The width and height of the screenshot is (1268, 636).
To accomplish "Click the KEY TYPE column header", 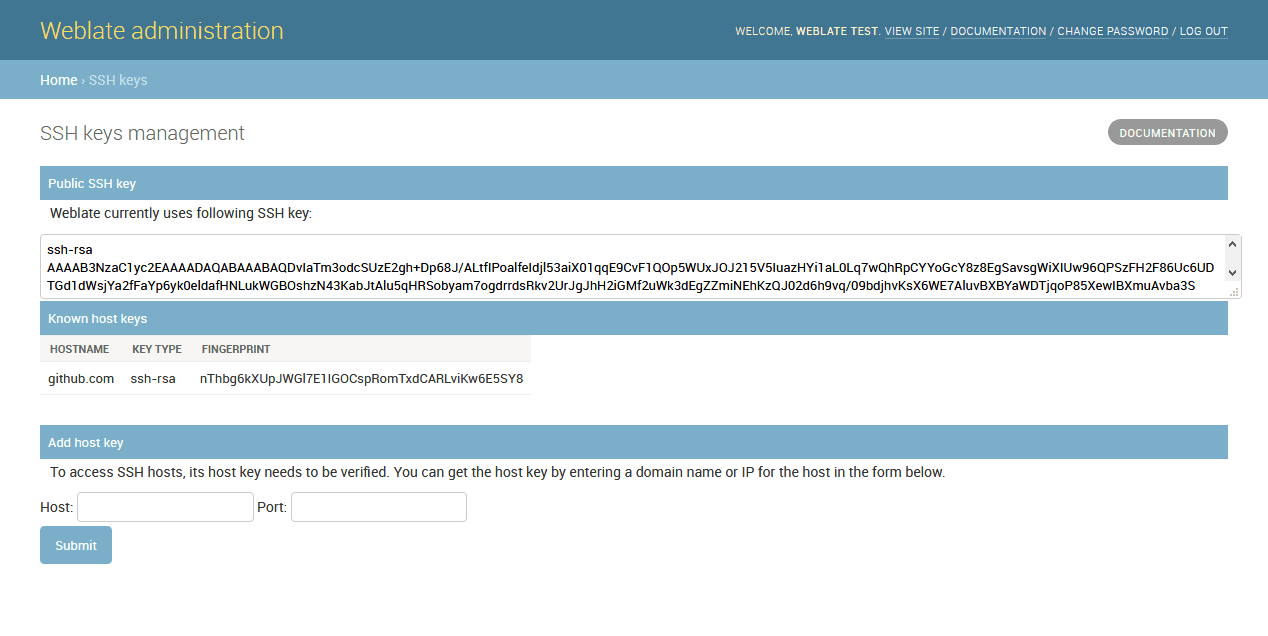I will (157, 349).
